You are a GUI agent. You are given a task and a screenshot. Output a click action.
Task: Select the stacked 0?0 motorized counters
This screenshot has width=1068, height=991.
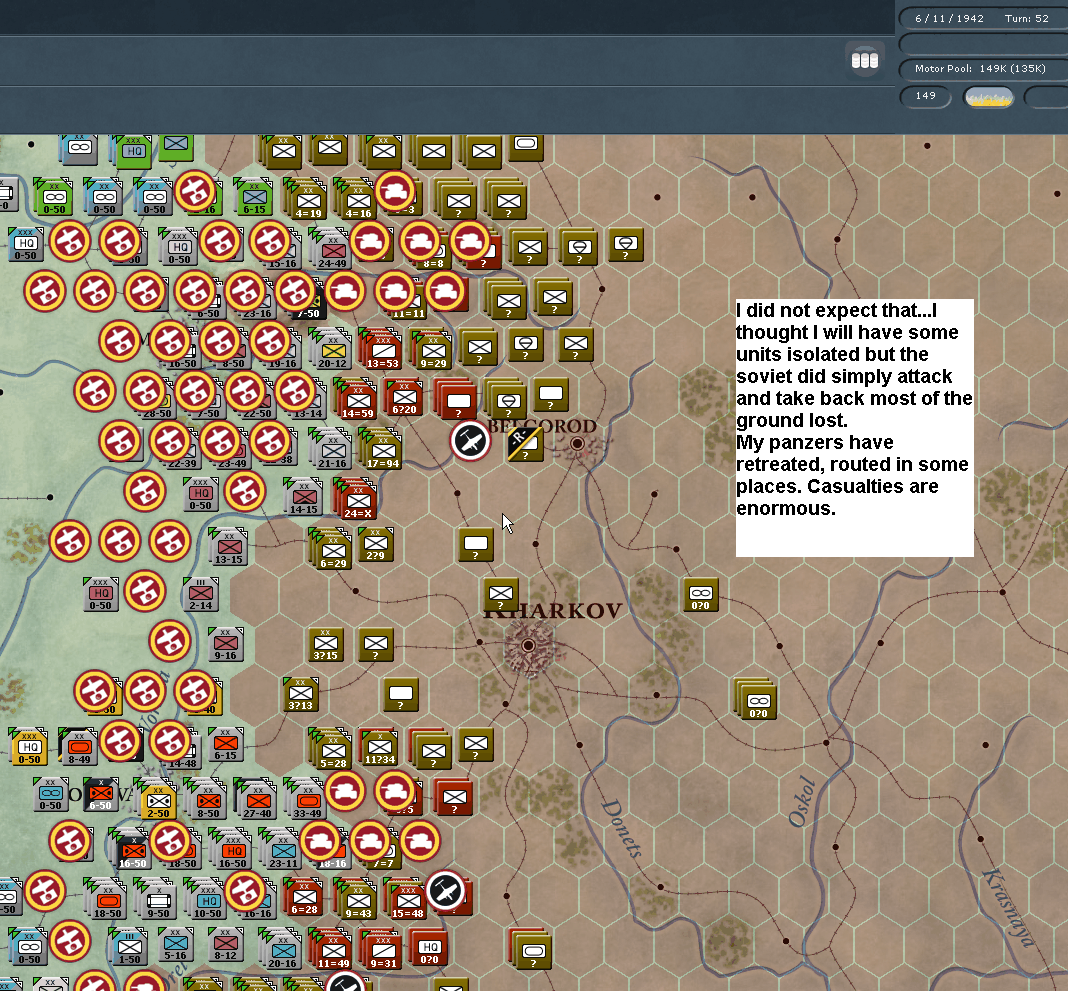[757, 699]
